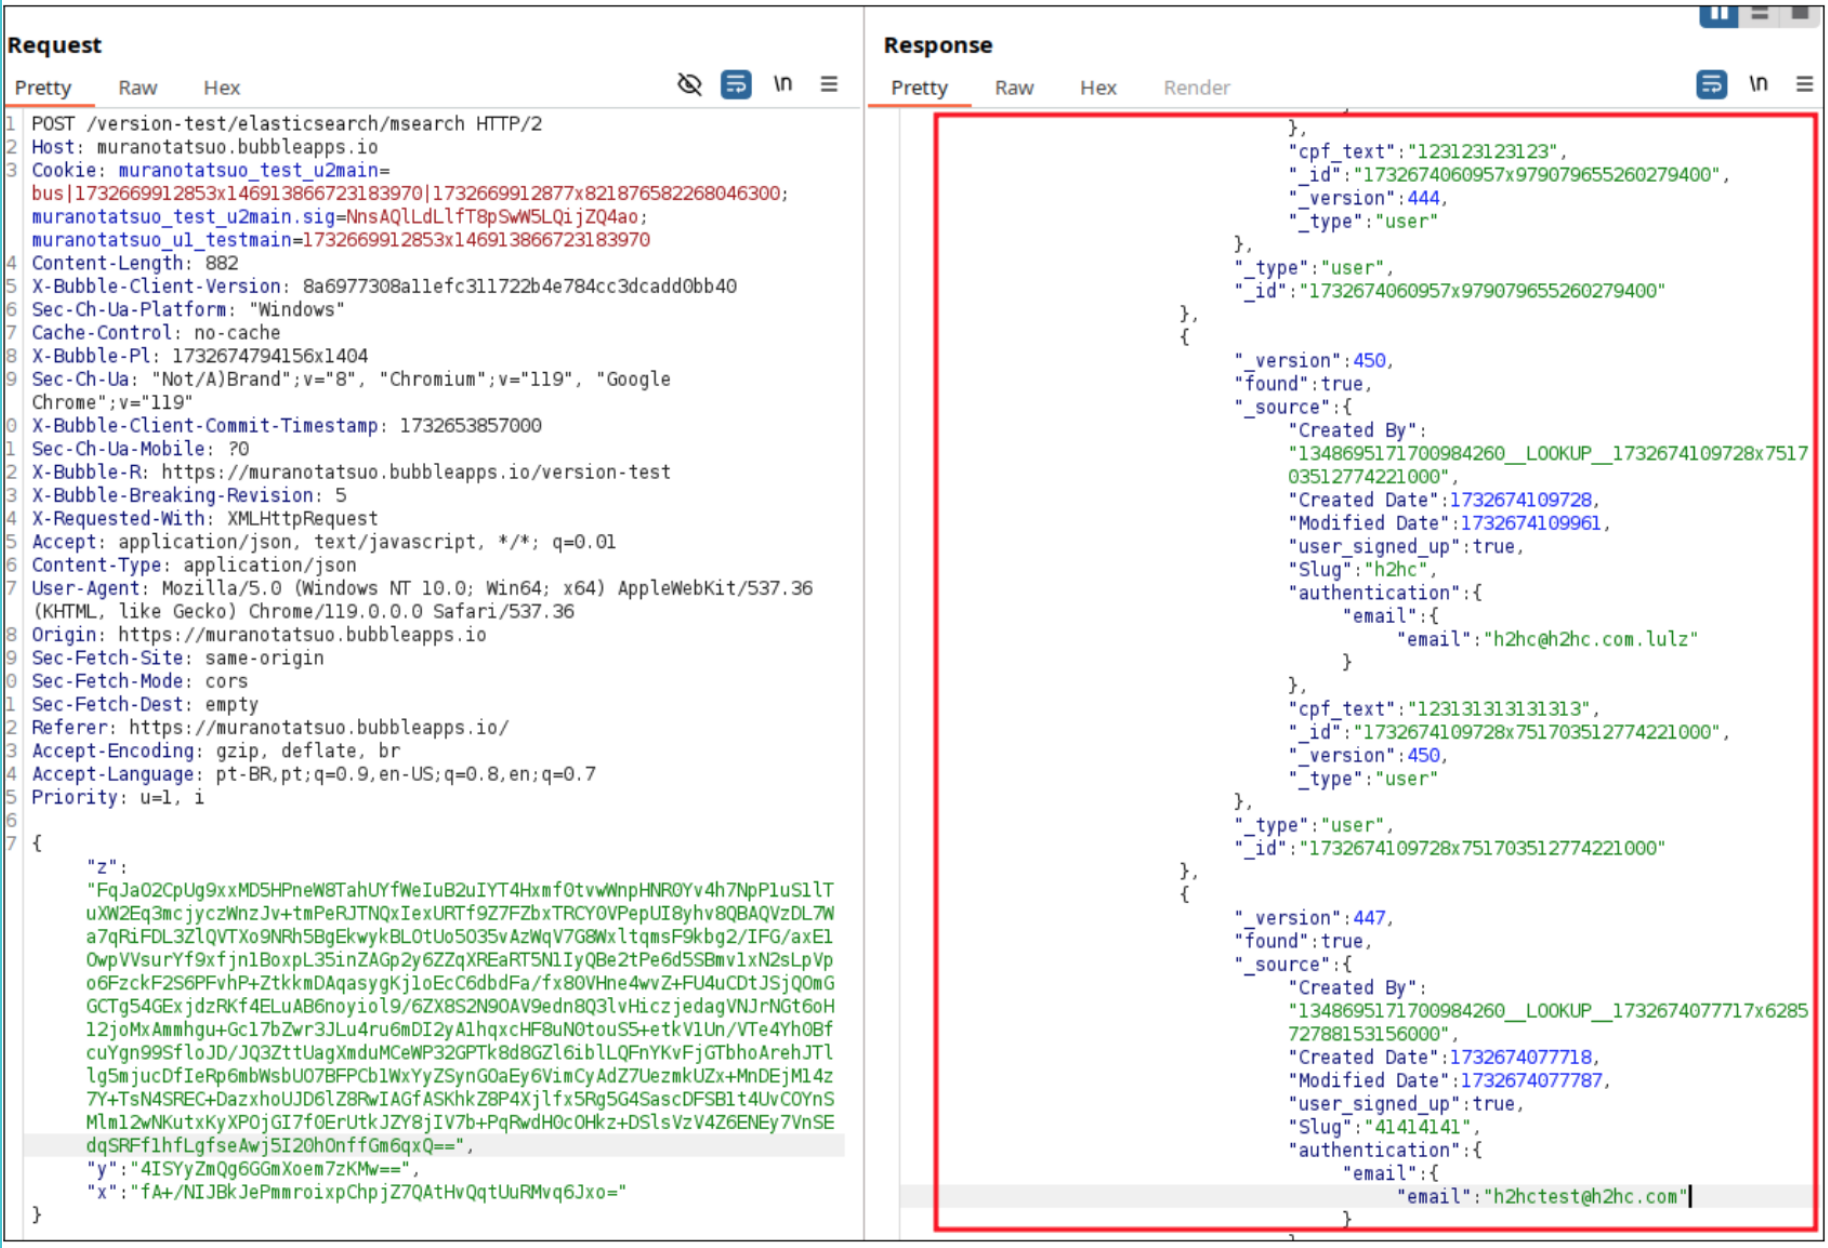Viewport: 1828px width, 1248px height.
Task: Switch Request view to the Raw tab
Action: pyautogui.click(x=137, y=88)
